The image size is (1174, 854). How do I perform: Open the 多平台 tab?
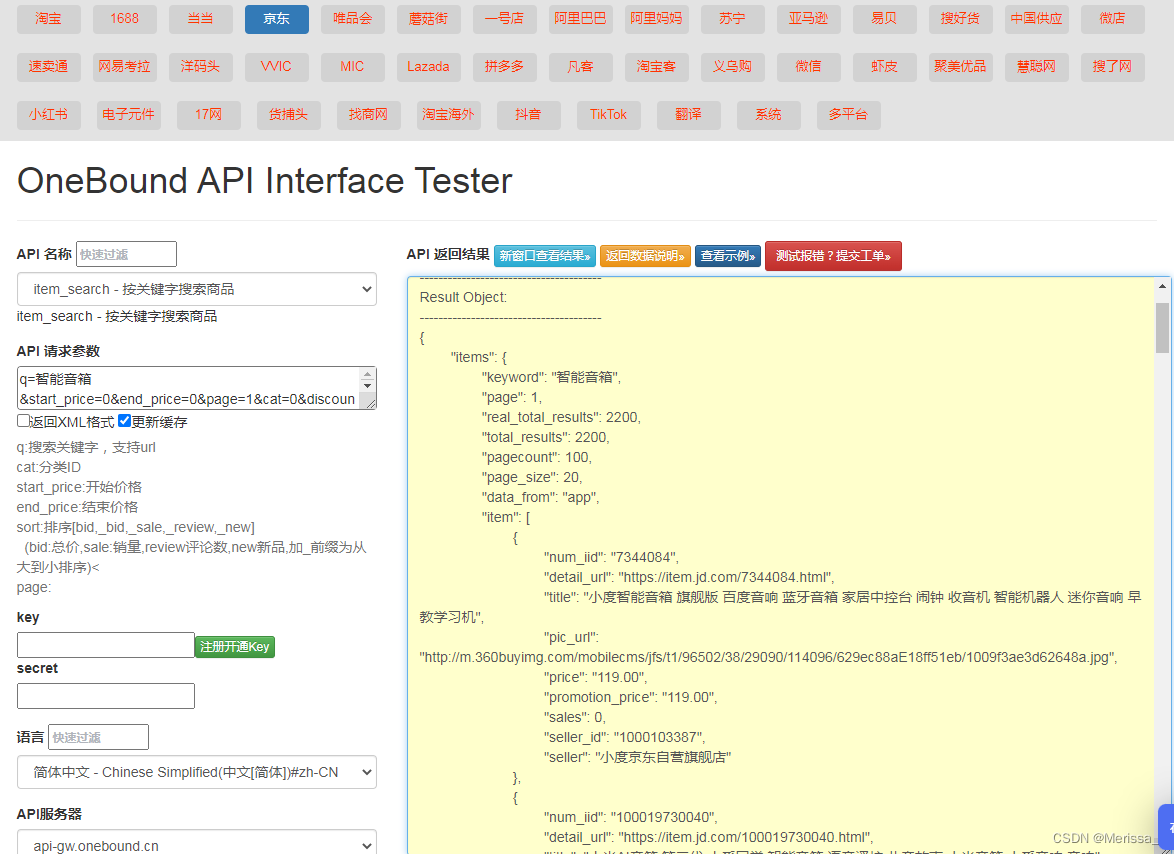point(849,115)
